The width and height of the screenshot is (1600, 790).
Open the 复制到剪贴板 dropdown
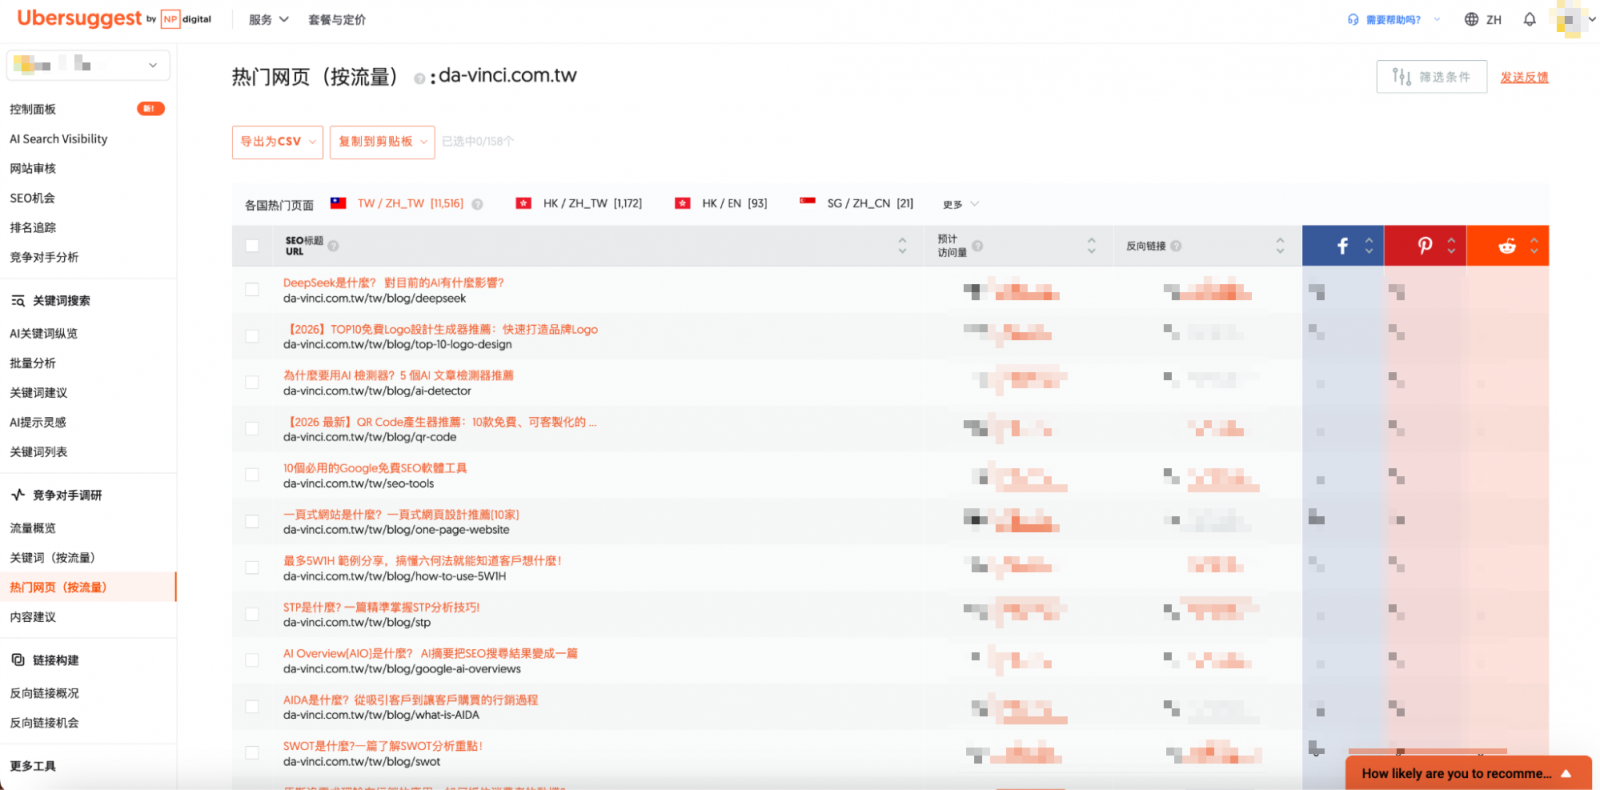(382, 142)
